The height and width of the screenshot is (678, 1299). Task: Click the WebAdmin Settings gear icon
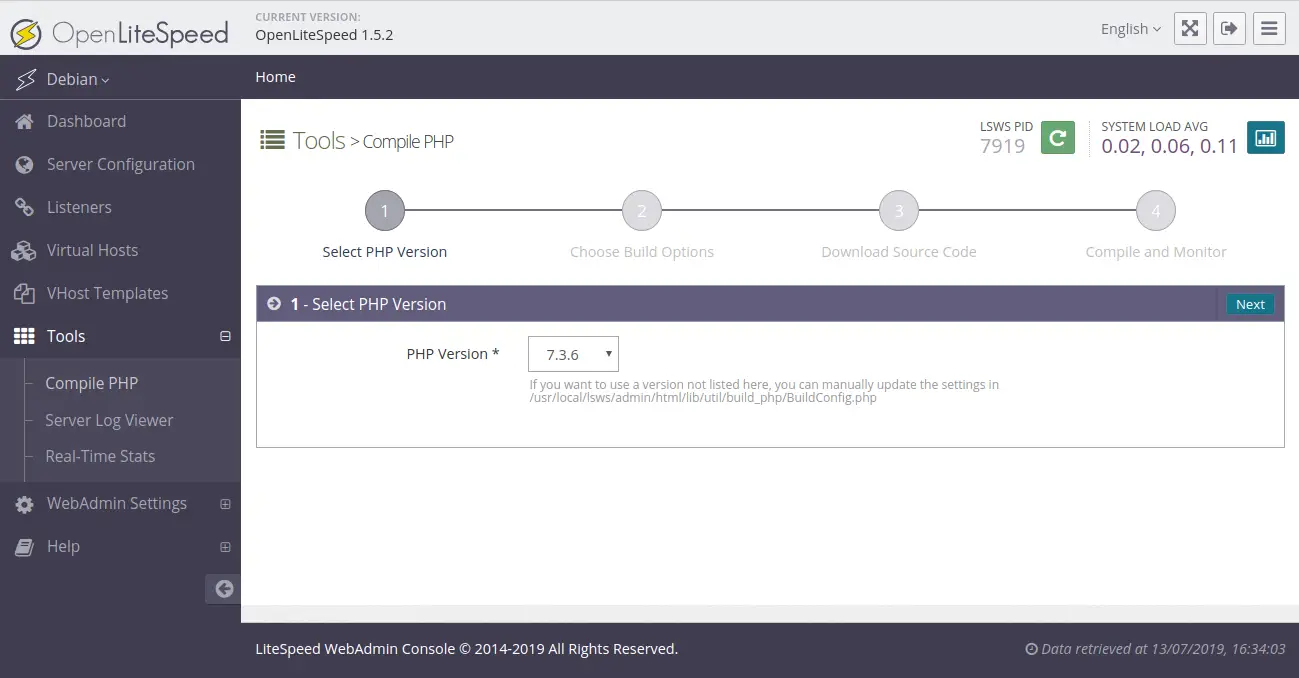click(x=24, y=504)
